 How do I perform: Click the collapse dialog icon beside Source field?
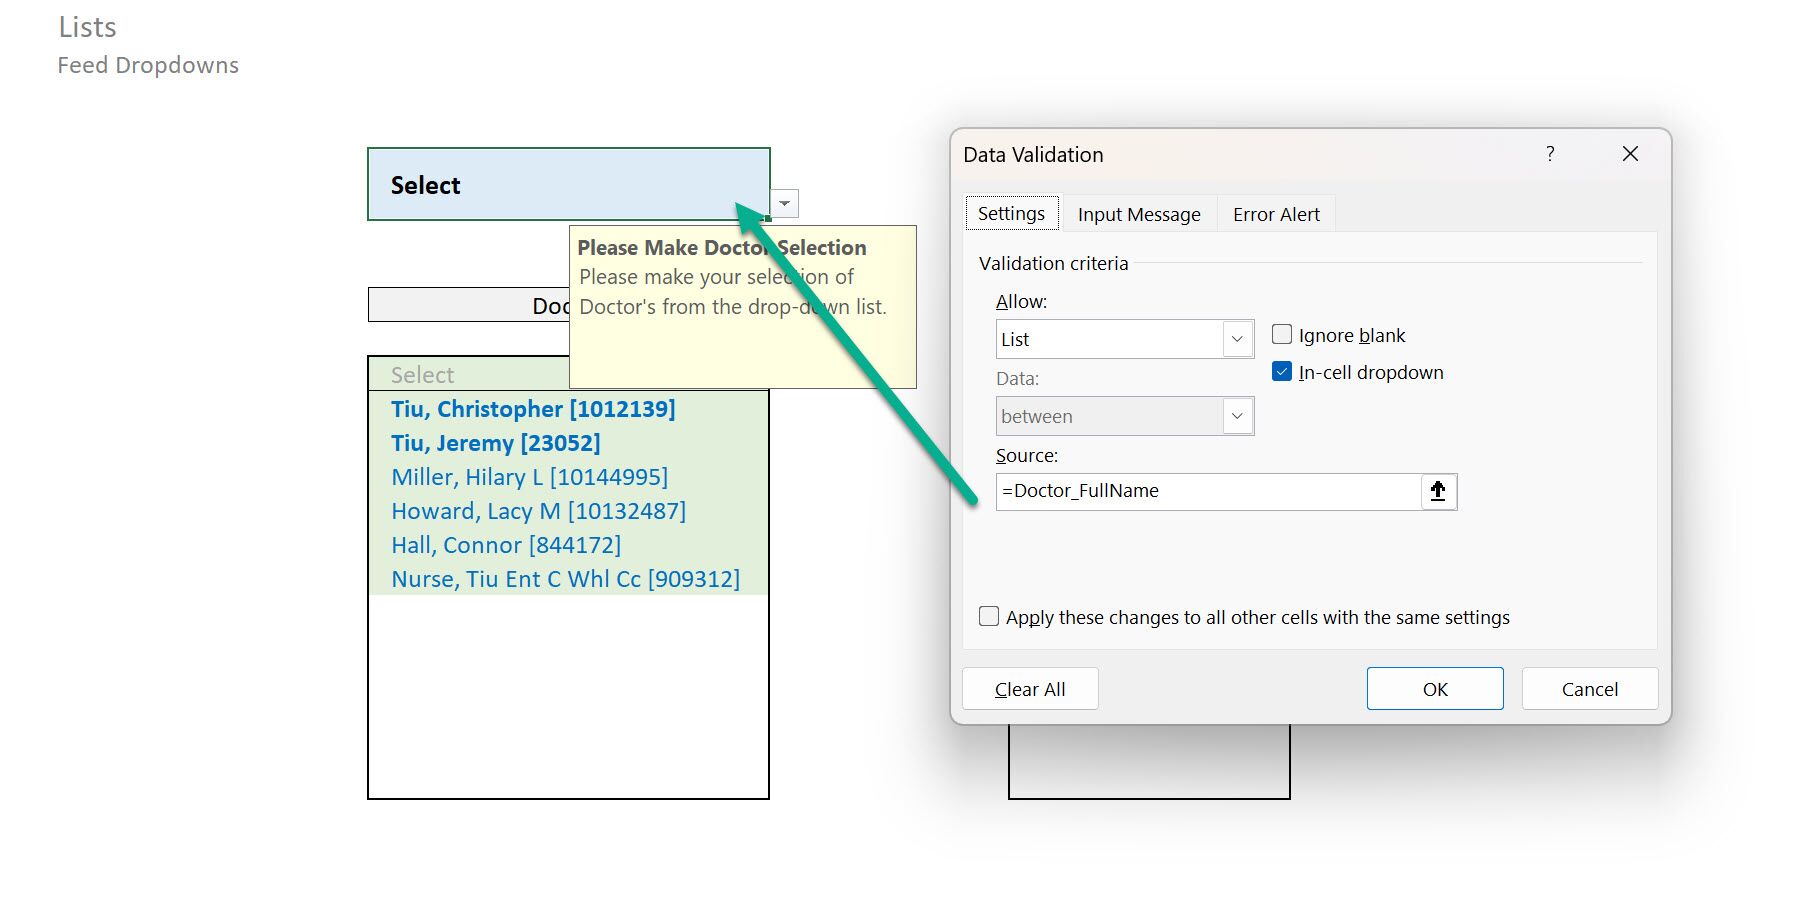[x=1437, y=491]
